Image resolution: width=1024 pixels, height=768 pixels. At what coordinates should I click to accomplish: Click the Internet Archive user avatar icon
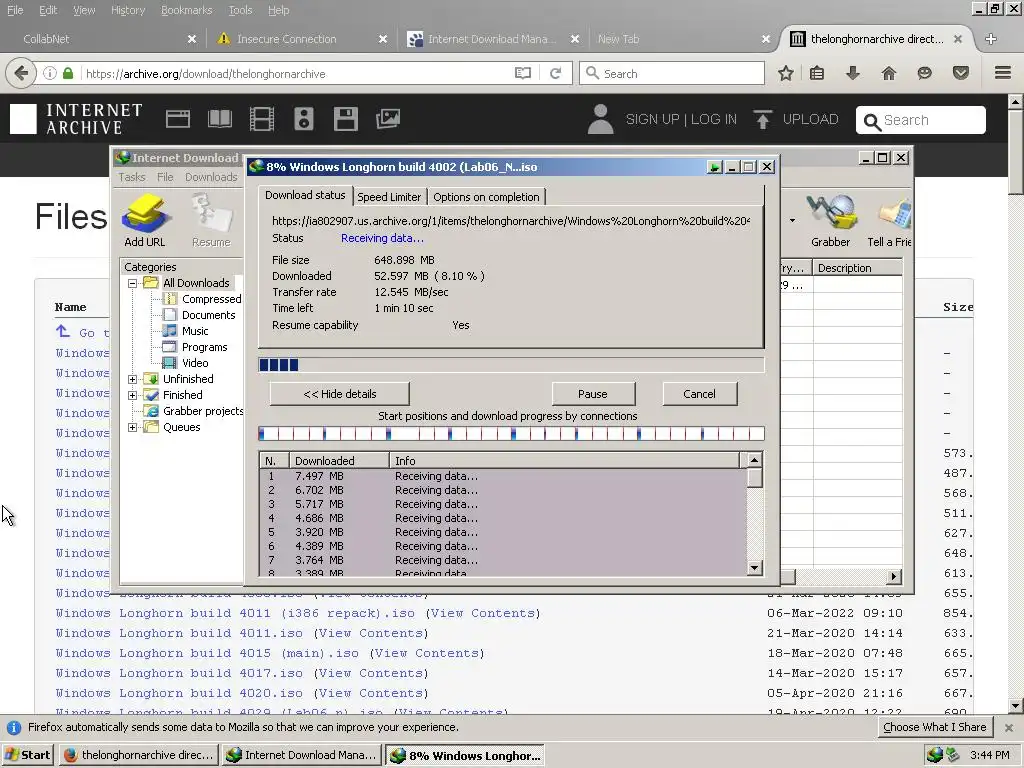pyautogui.click(x=600, y=119)
